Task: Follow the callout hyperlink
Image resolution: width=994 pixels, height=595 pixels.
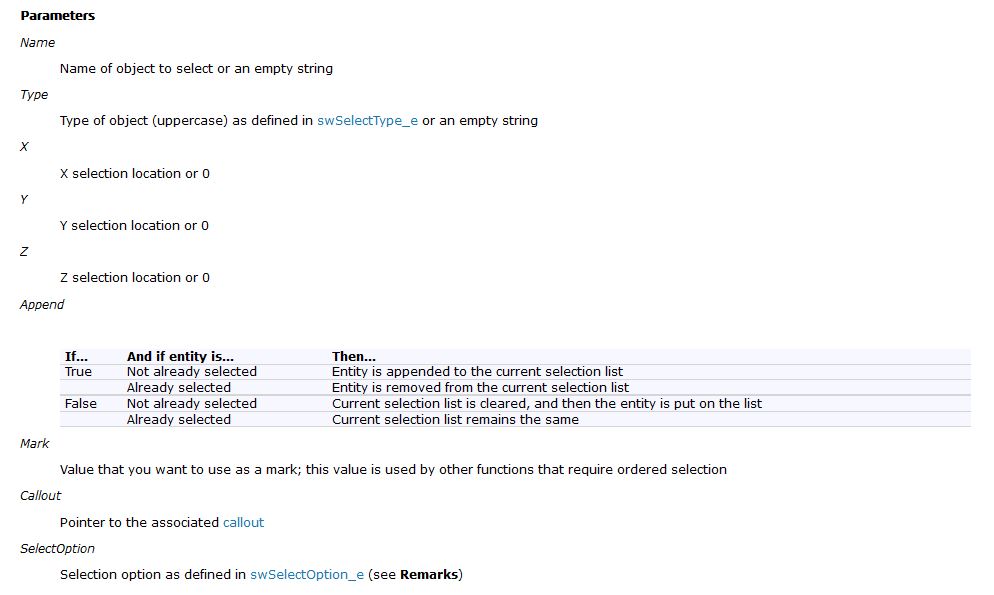Action: (x=243, y=522)
